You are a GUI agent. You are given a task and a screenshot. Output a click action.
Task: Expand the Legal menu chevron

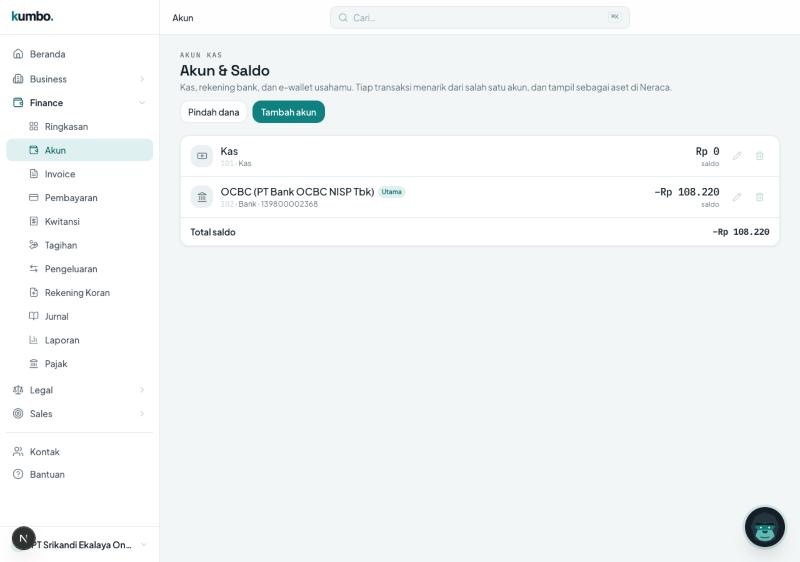pyautogui.click(x=142, y=390)
